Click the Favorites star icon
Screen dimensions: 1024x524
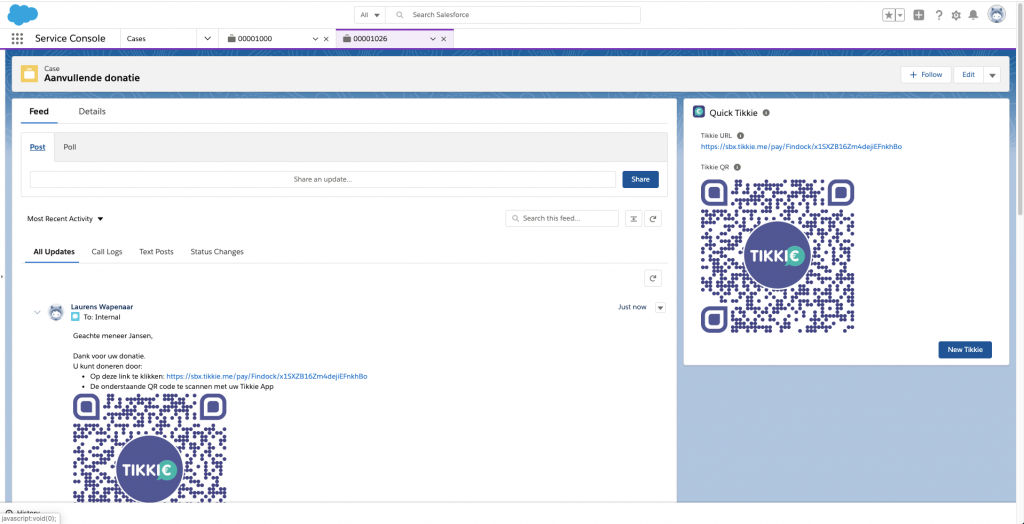coord(888,15)
